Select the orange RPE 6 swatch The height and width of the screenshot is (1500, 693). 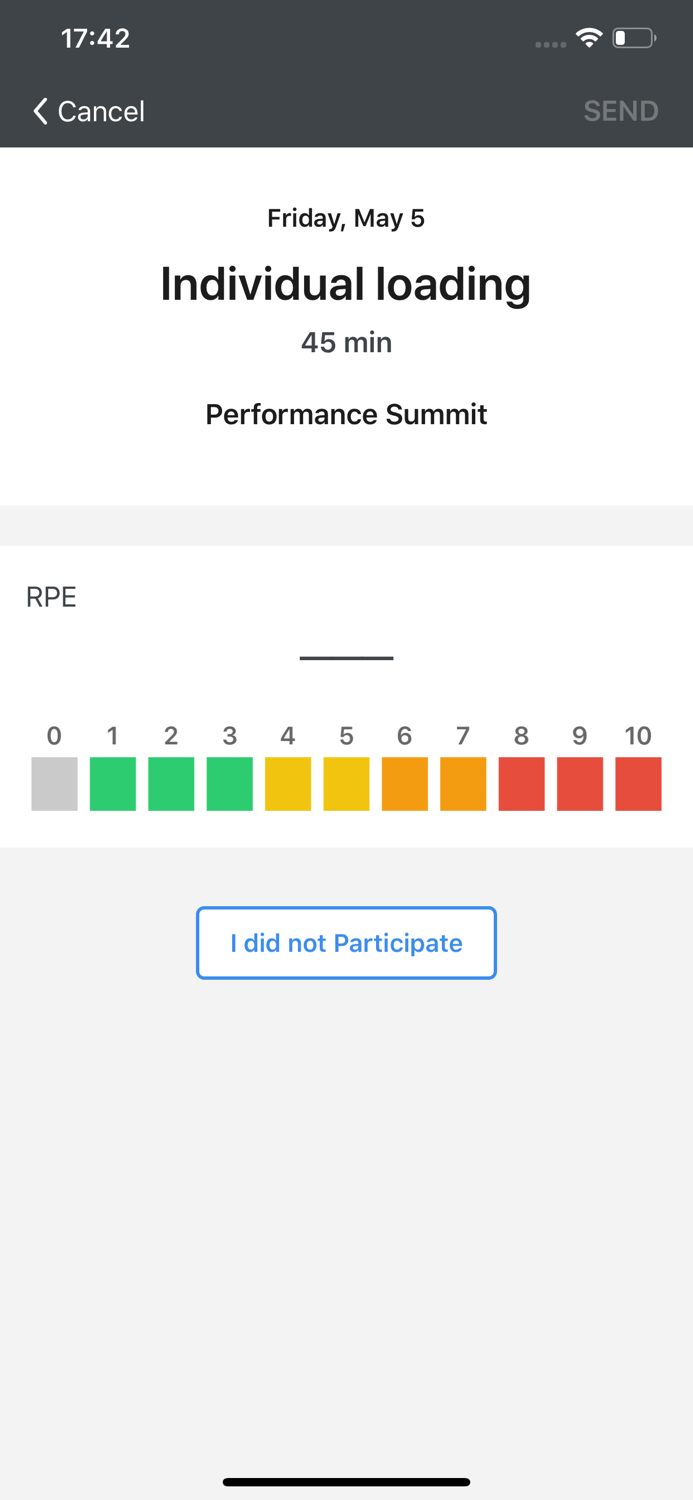404,783
